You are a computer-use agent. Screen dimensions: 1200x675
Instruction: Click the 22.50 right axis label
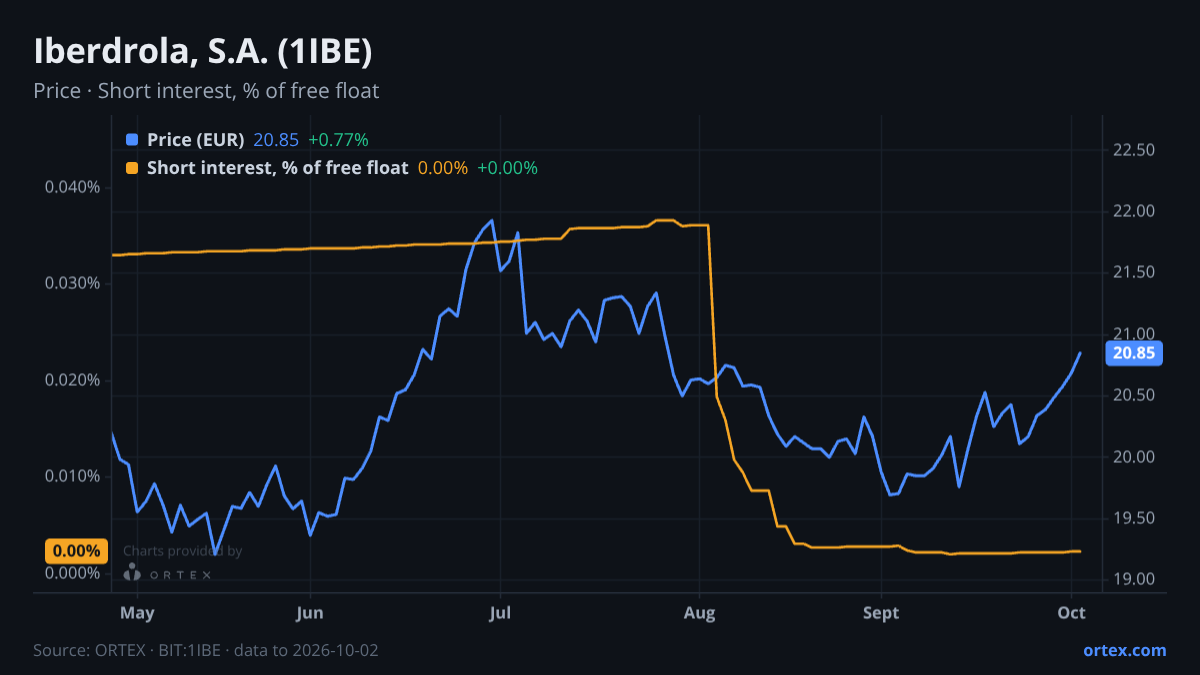pyautogui.click(x=1134, y=150)
